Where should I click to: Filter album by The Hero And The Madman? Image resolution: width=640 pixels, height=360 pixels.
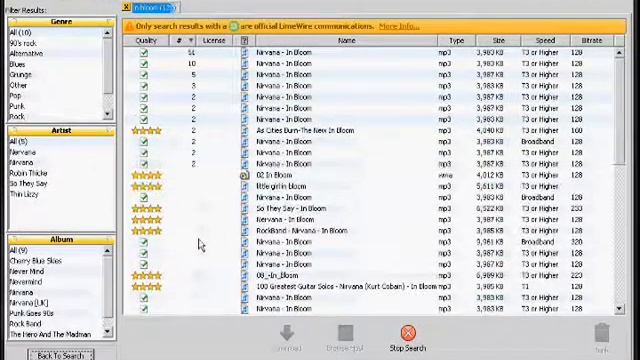click(x=50, y=334)
